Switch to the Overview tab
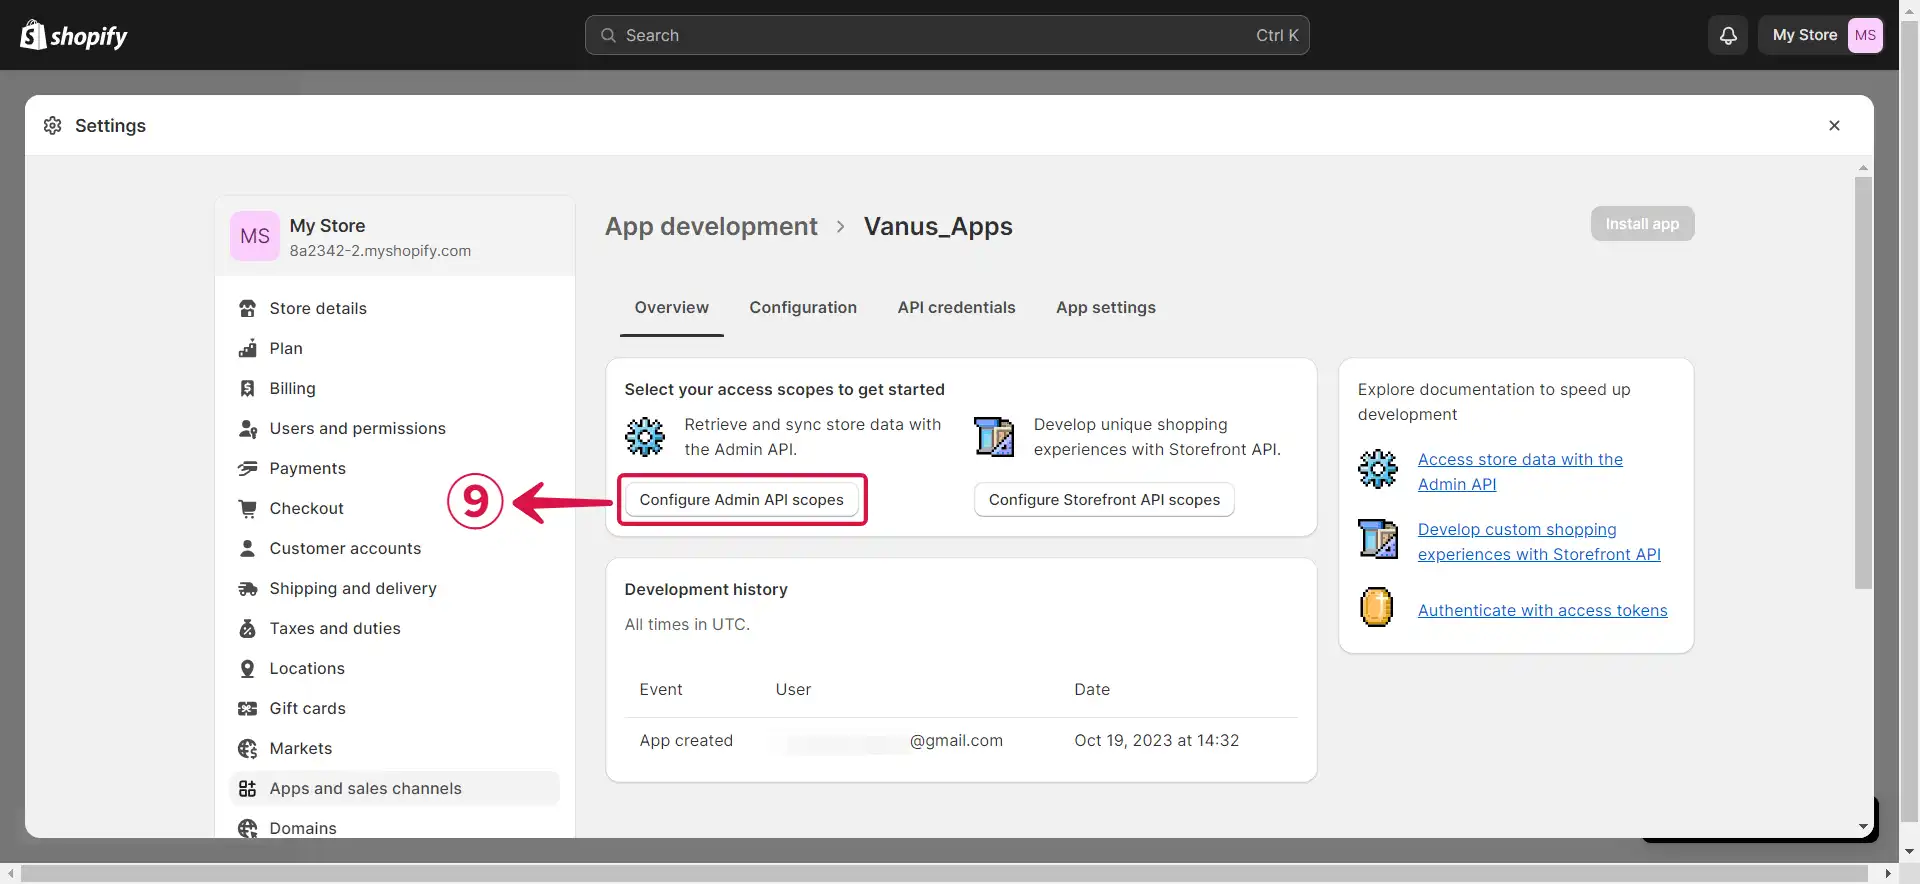 point(672,308)
